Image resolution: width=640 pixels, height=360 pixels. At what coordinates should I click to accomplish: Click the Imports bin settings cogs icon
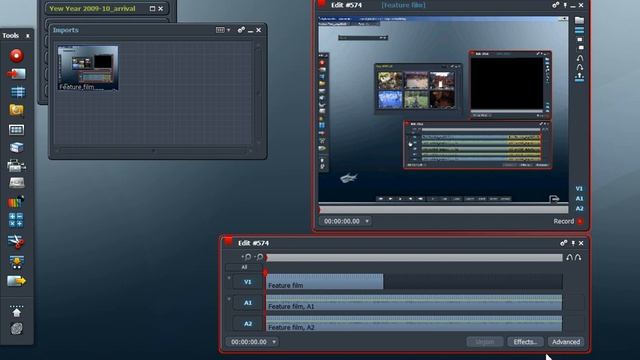(x=241, y=30)
